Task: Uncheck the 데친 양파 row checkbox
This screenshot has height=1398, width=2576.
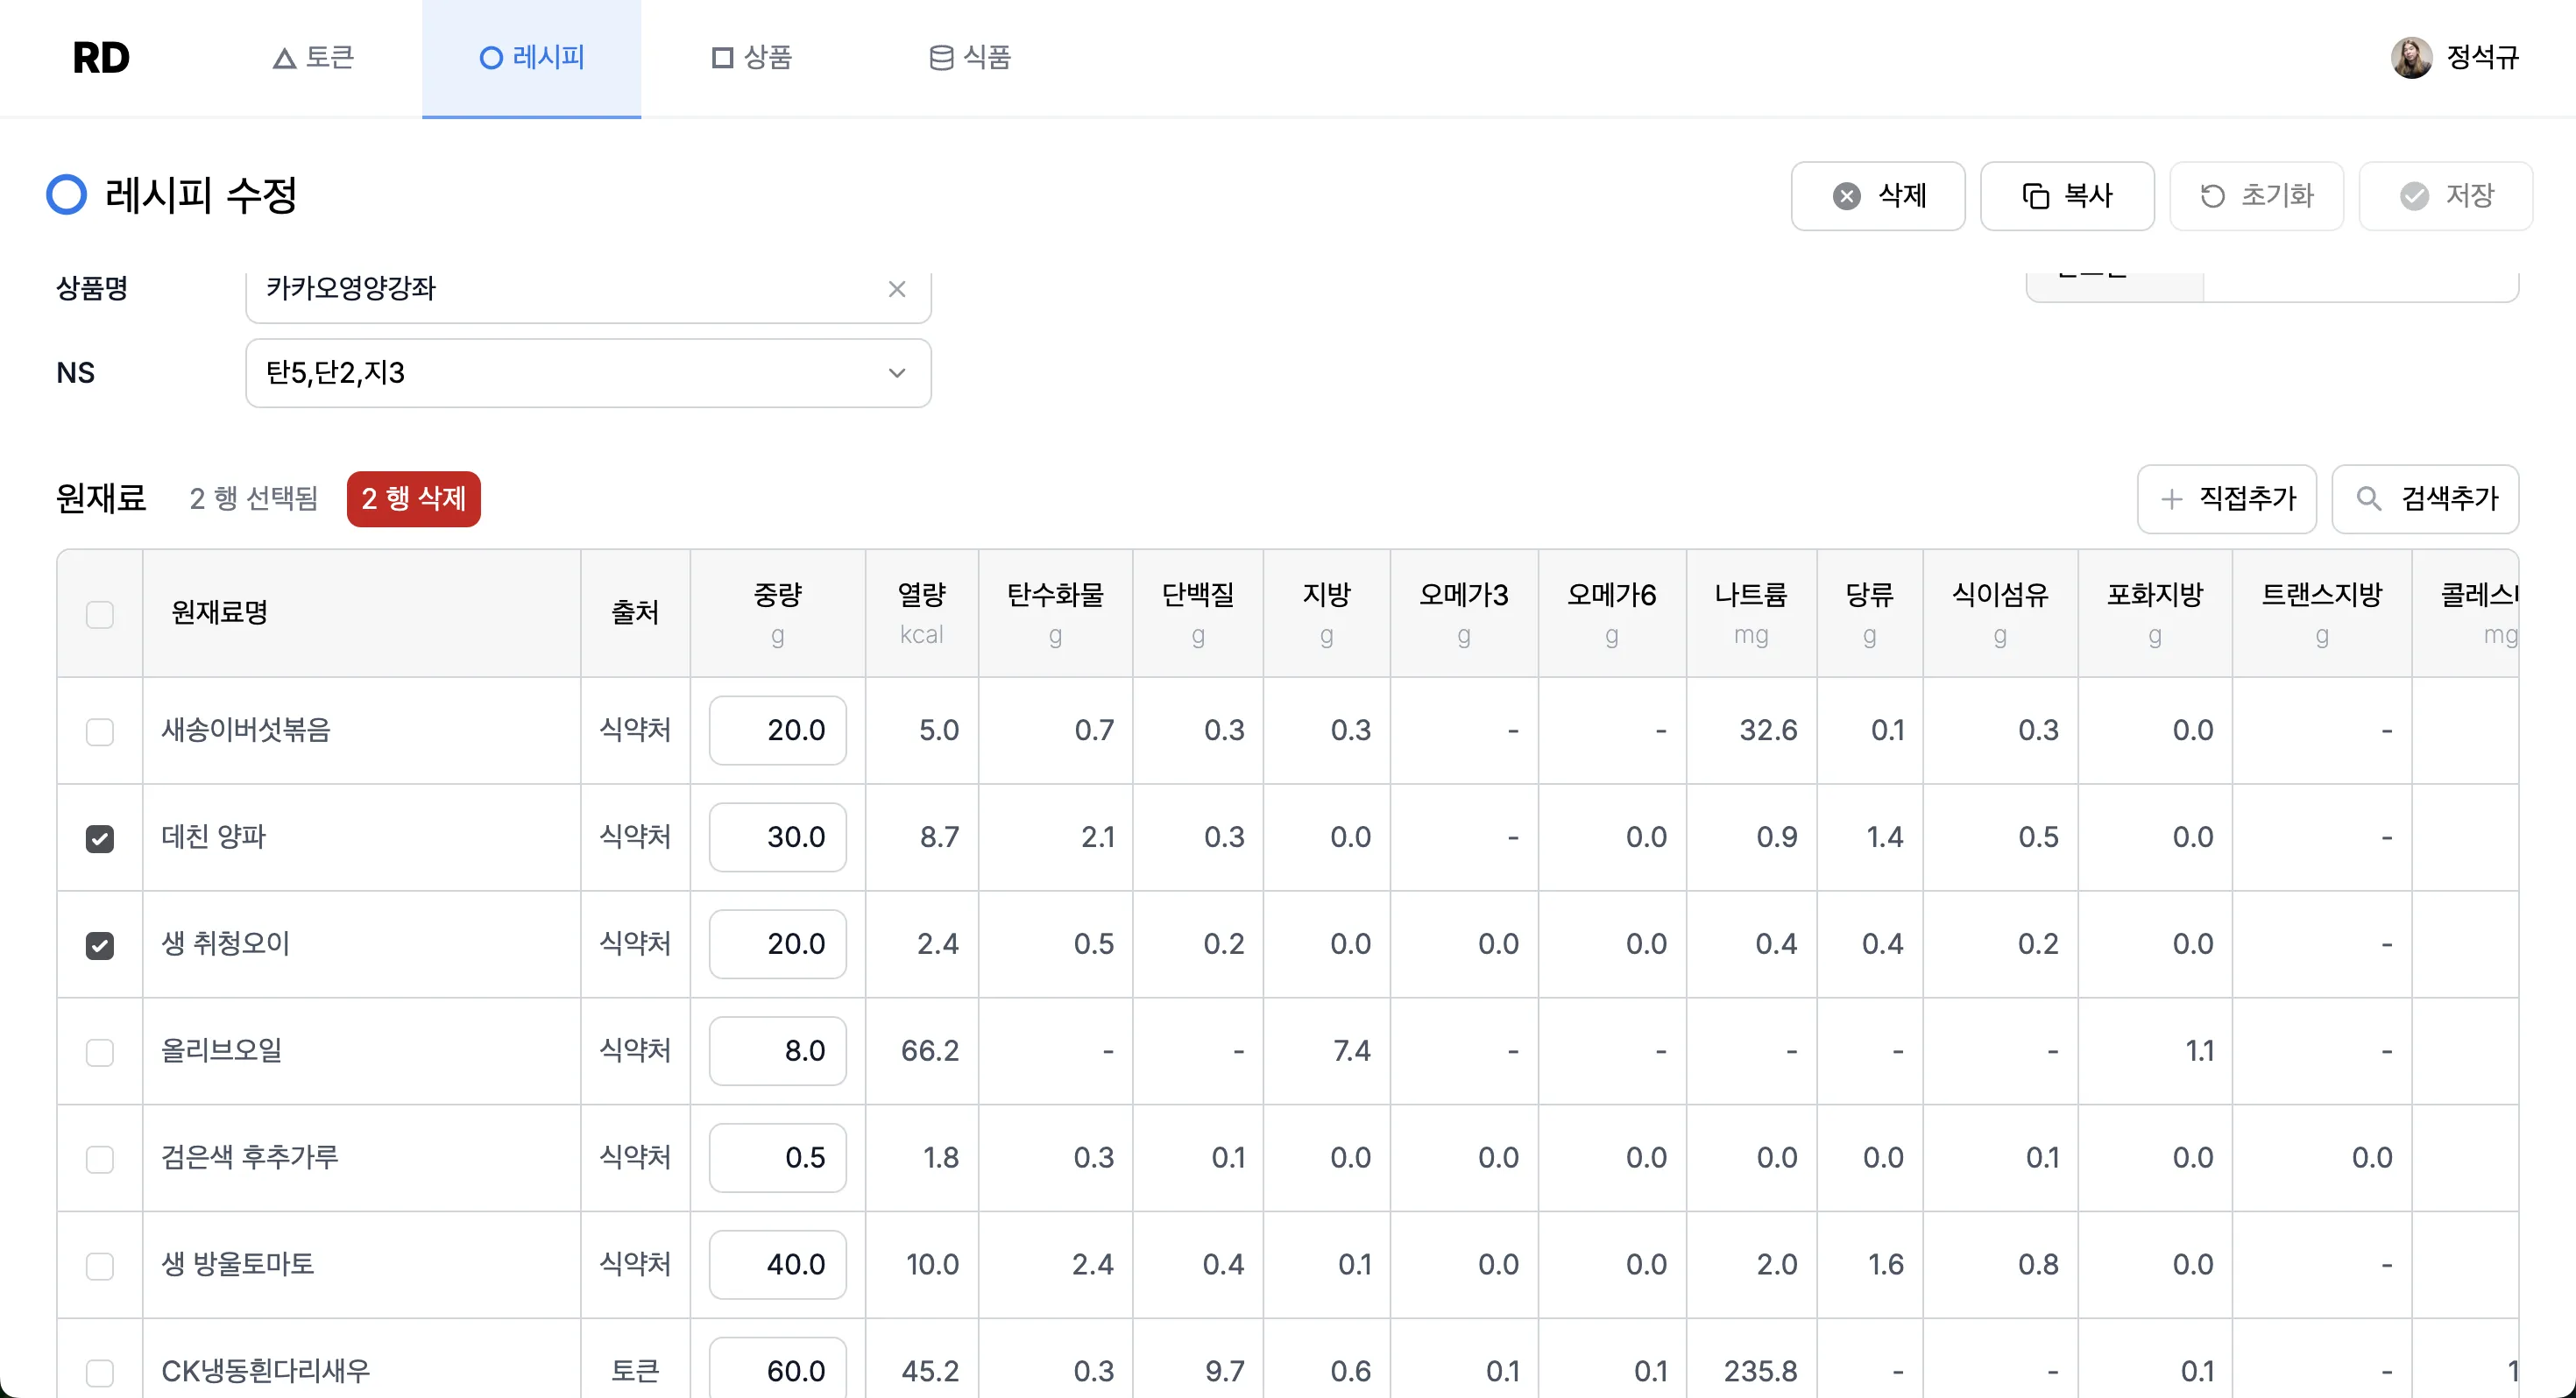Action: 100,838
